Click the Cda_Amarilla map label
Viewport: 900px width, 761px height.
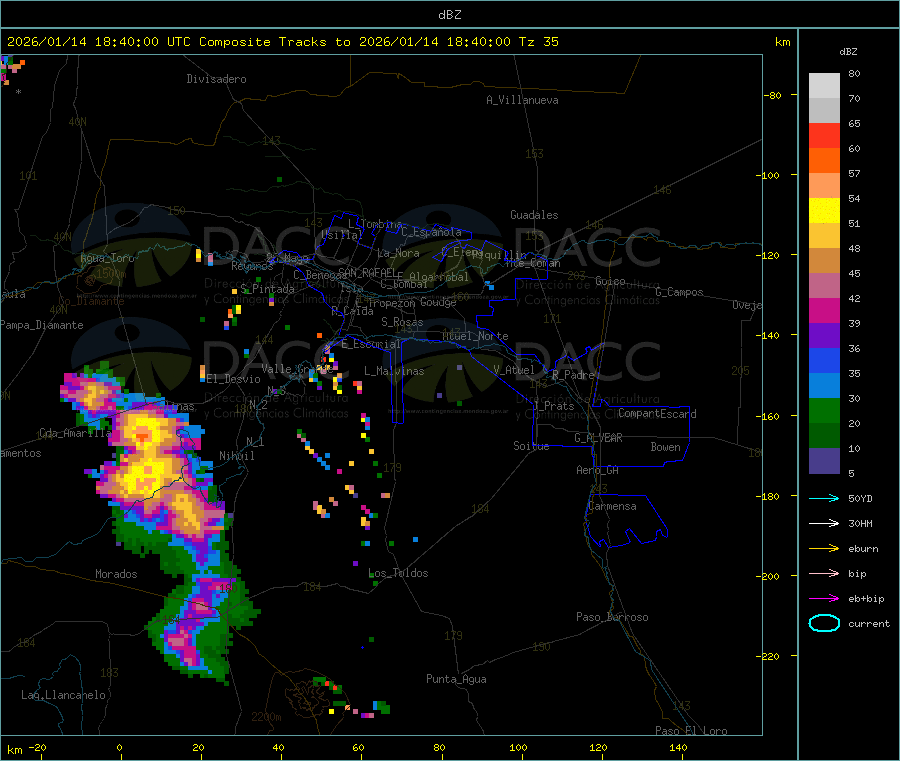75,433
